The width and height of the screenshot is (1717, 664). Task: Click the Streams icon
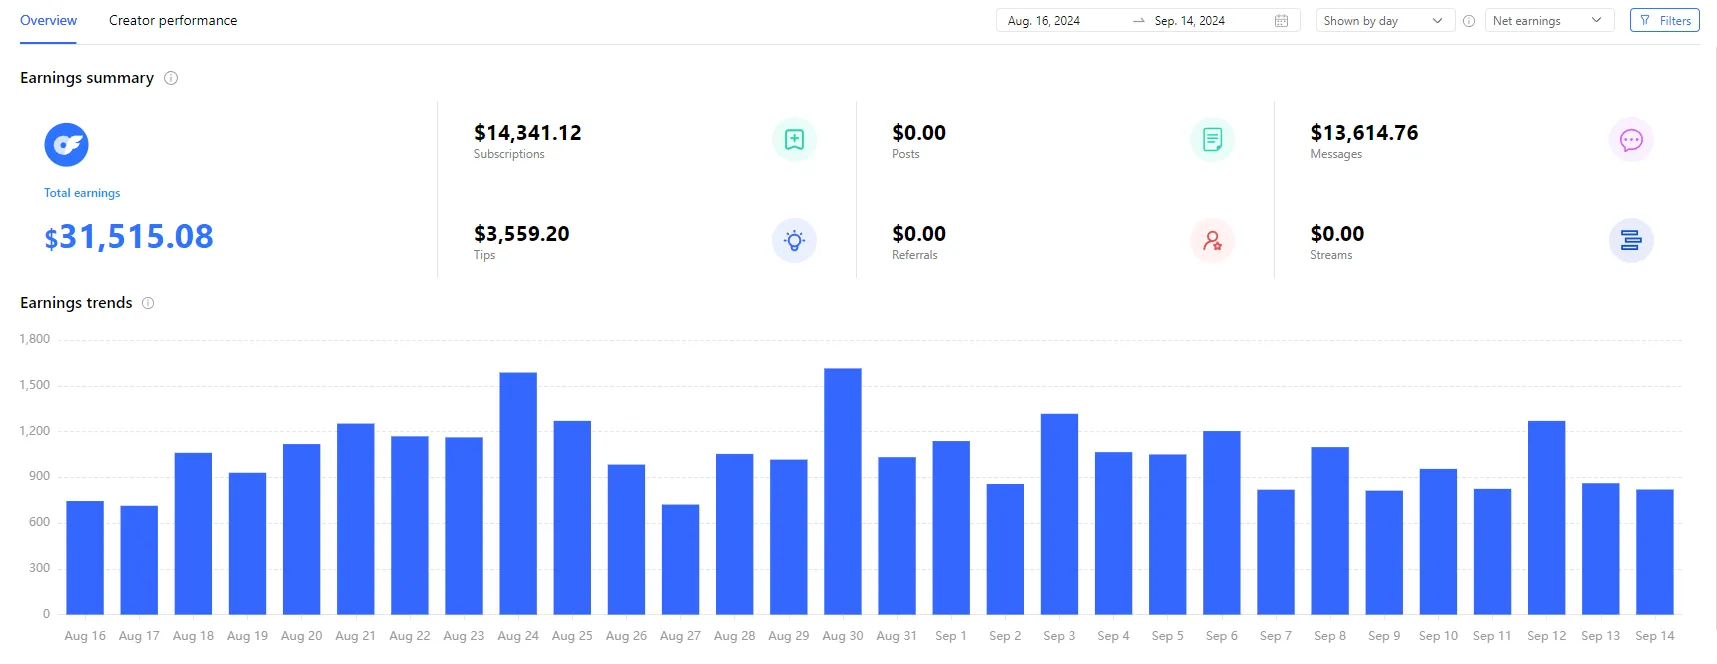(x=1630, y=241)
